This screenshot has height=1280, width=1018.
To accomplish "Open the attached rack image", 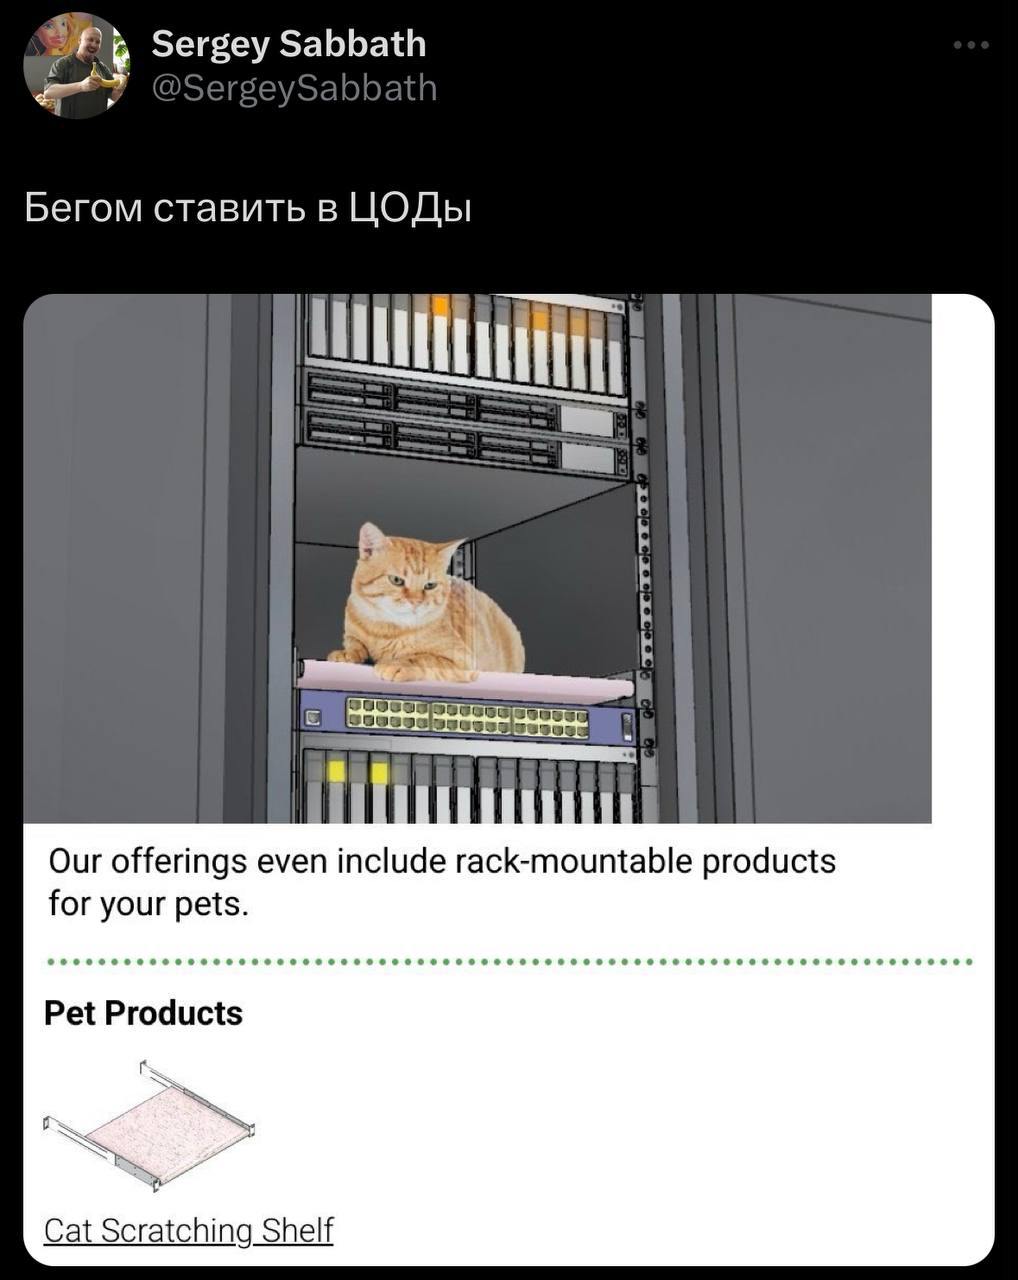I will (477, 558).
